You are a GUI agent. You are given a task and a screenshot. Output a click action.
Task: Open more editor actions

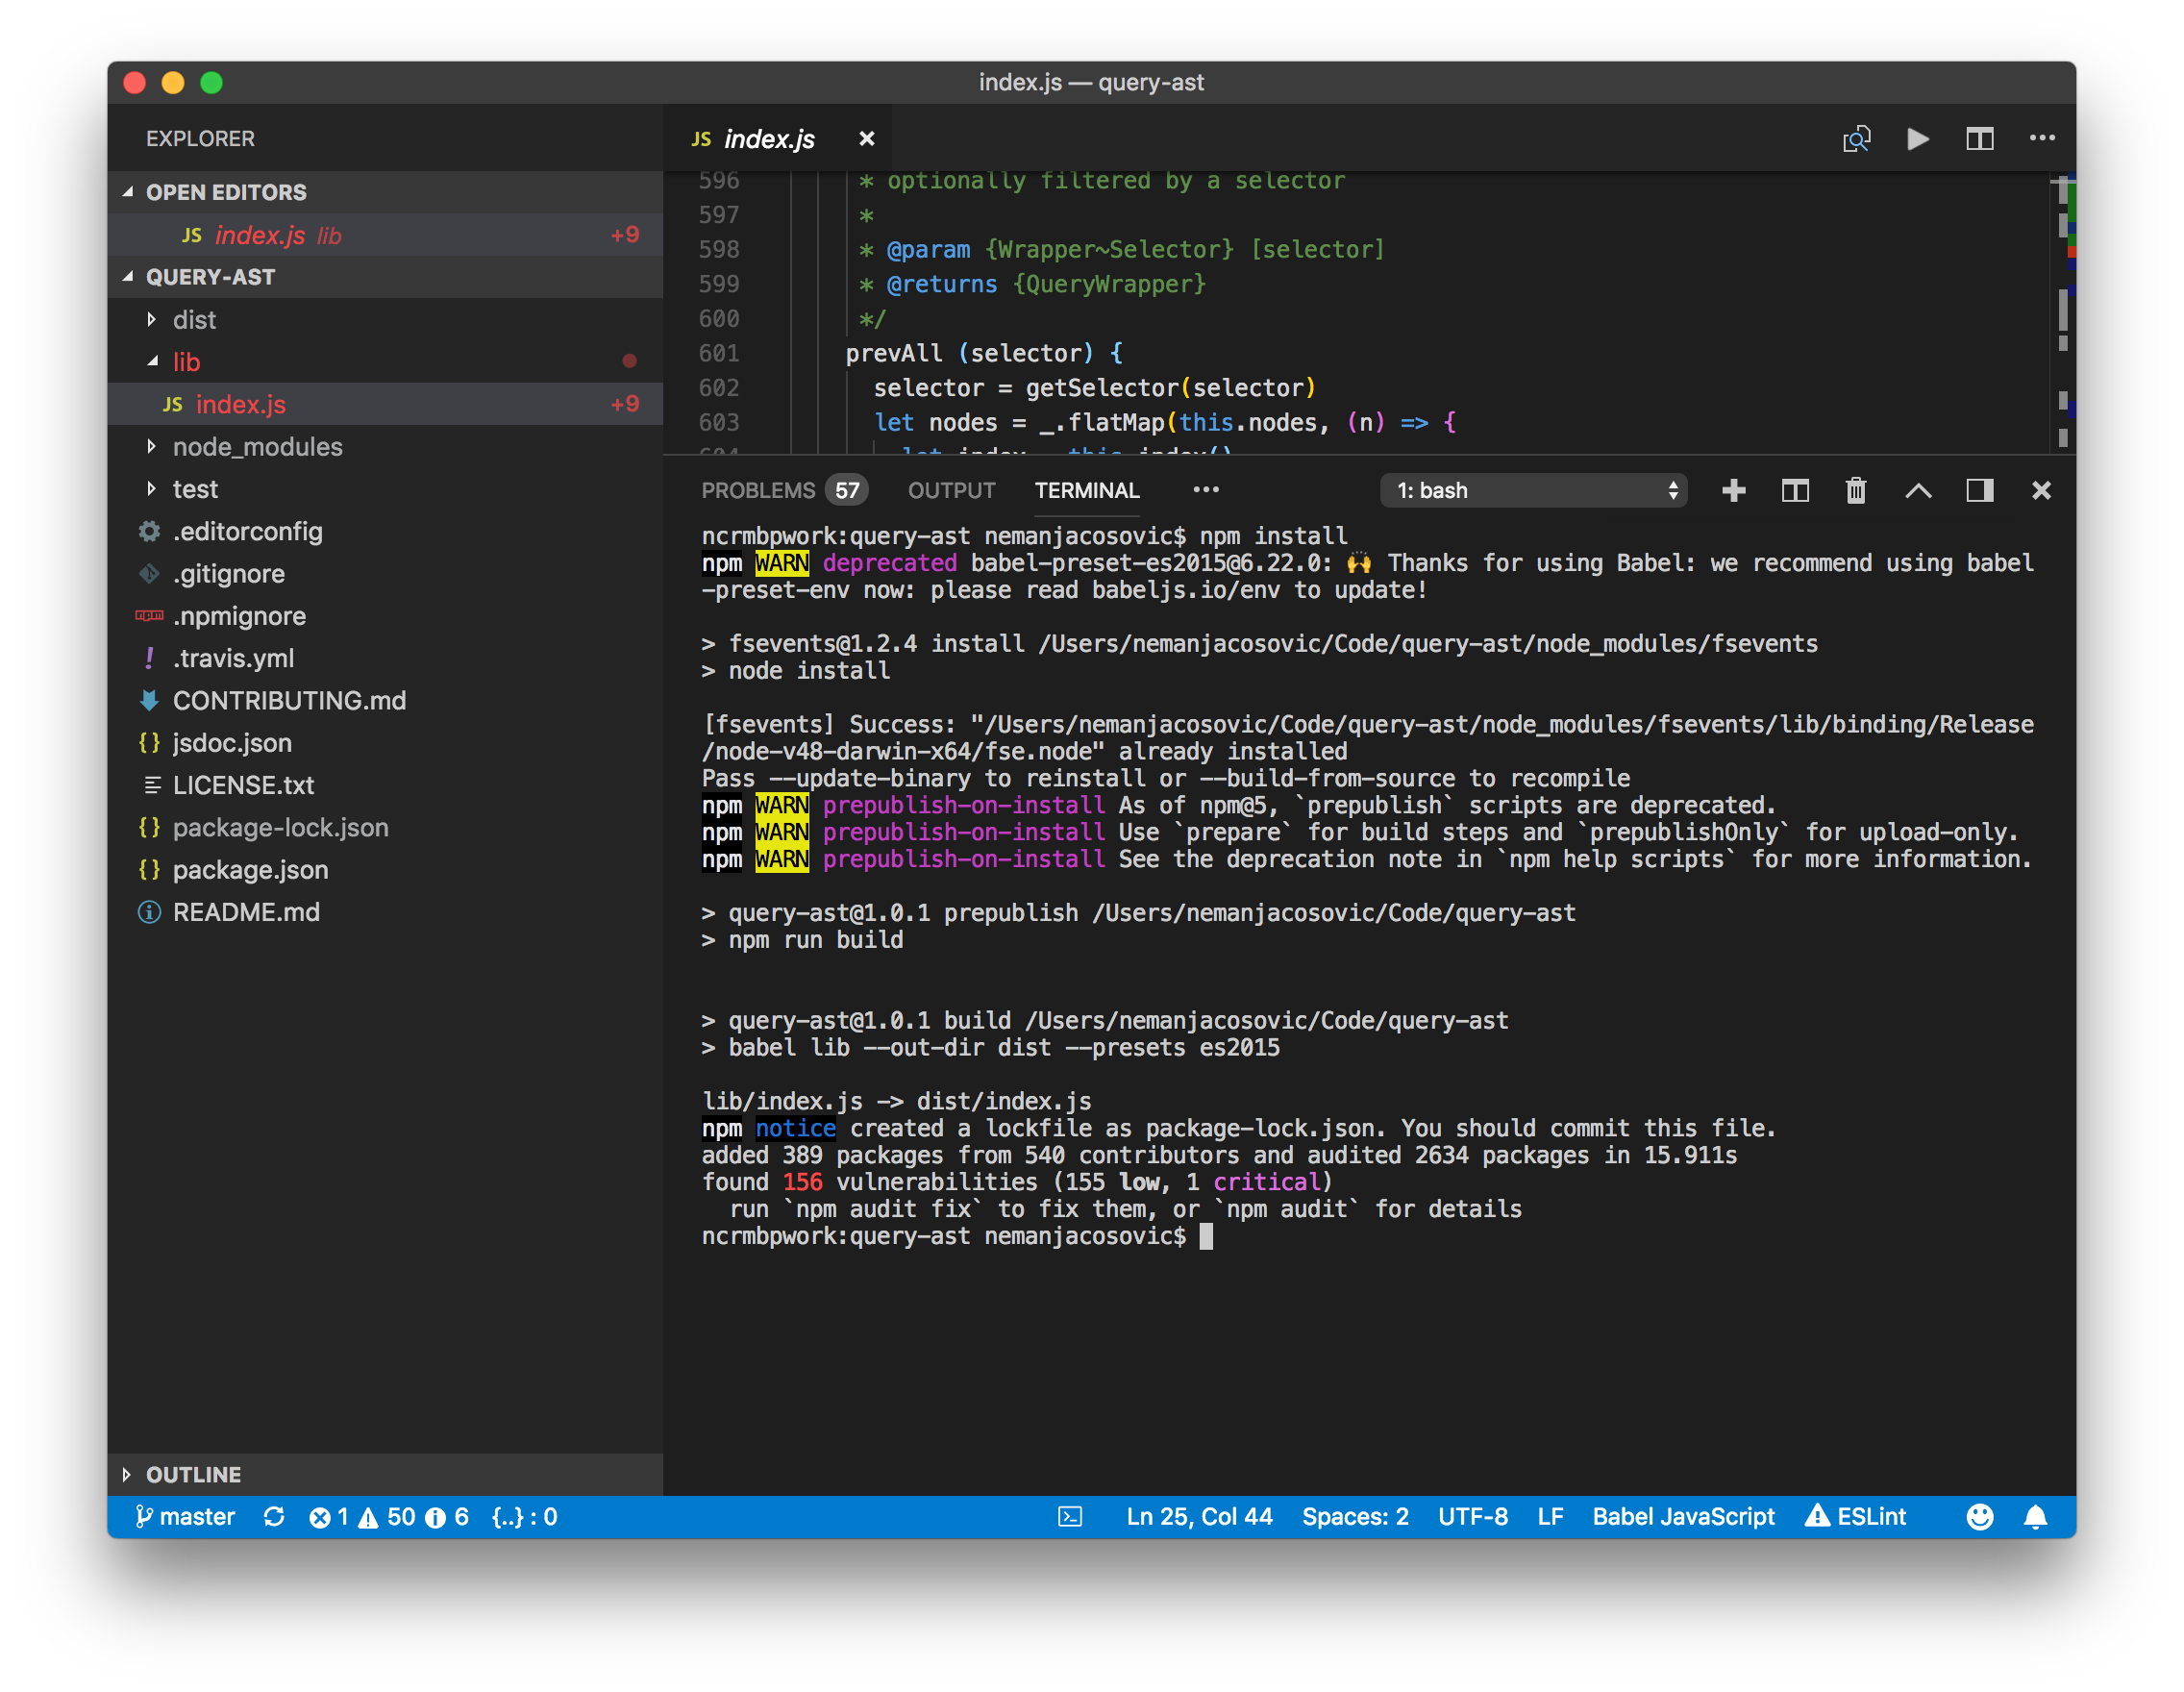(x=2043, y=138)
